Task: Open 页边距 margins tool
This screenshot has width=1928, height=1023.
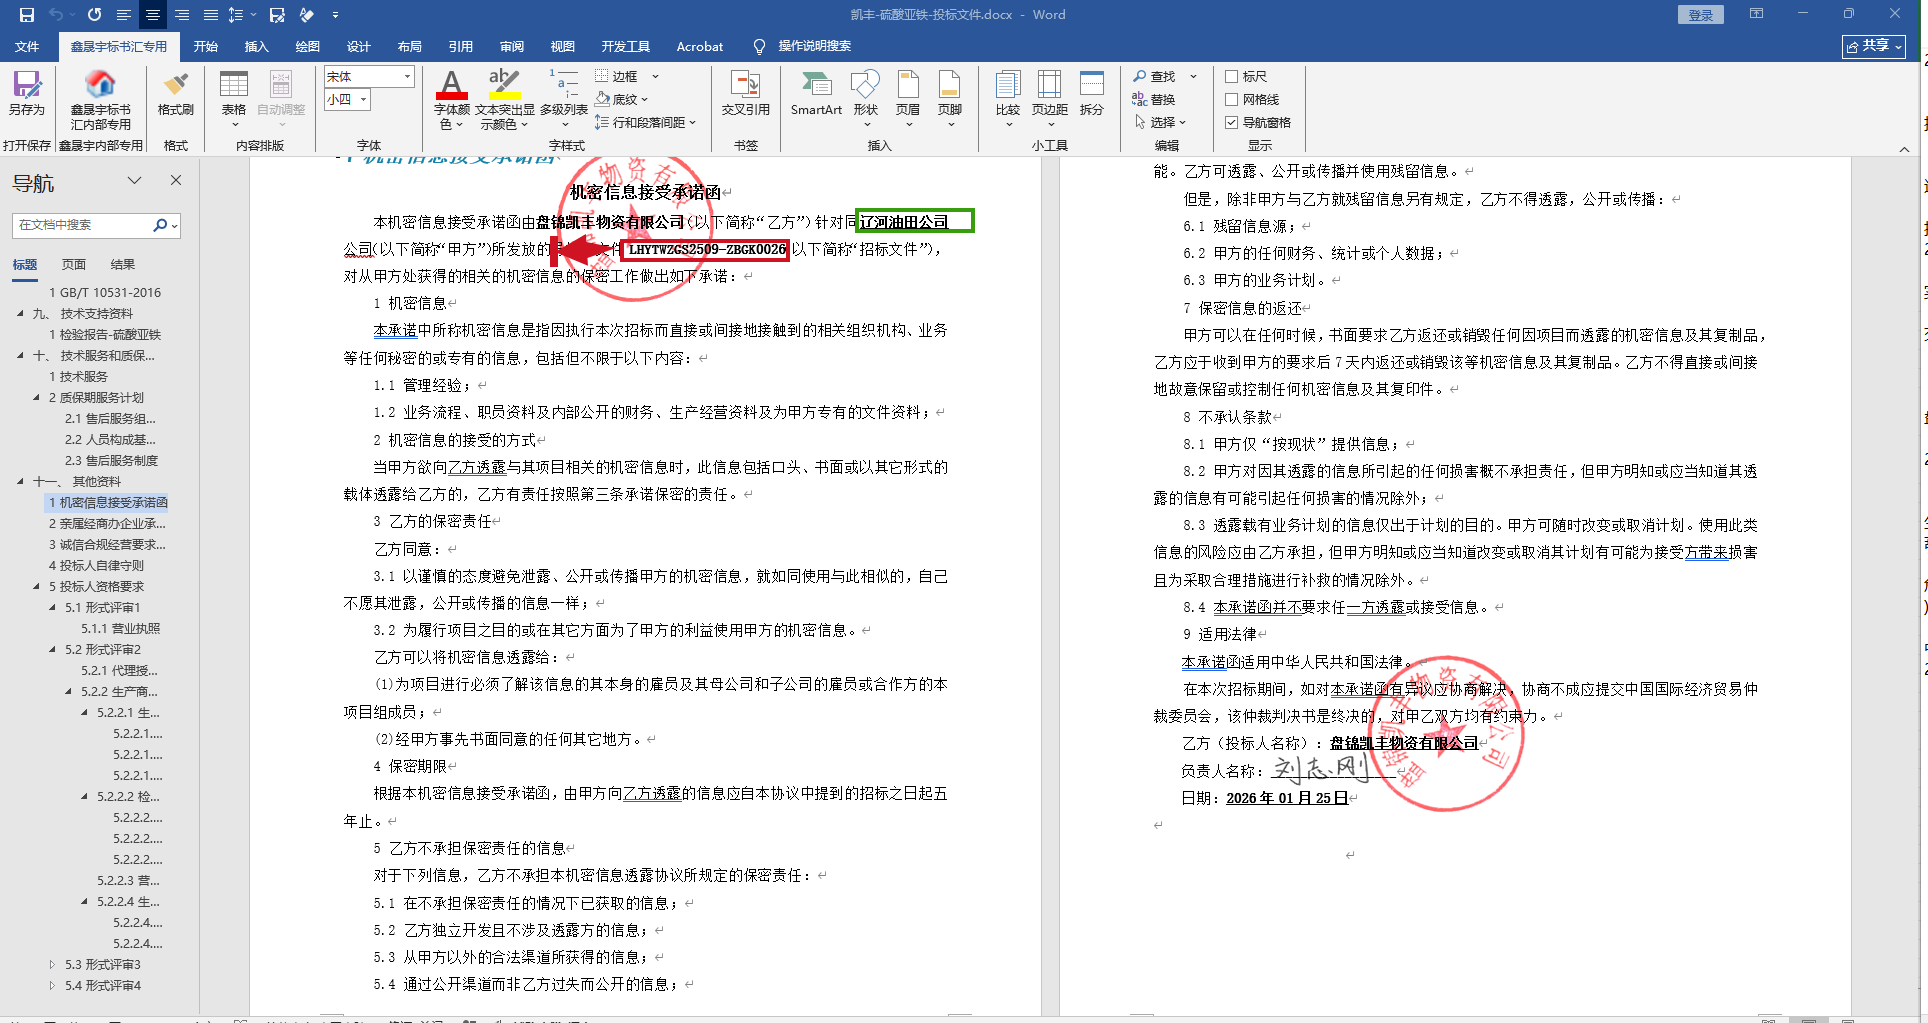Action: 1050,99
